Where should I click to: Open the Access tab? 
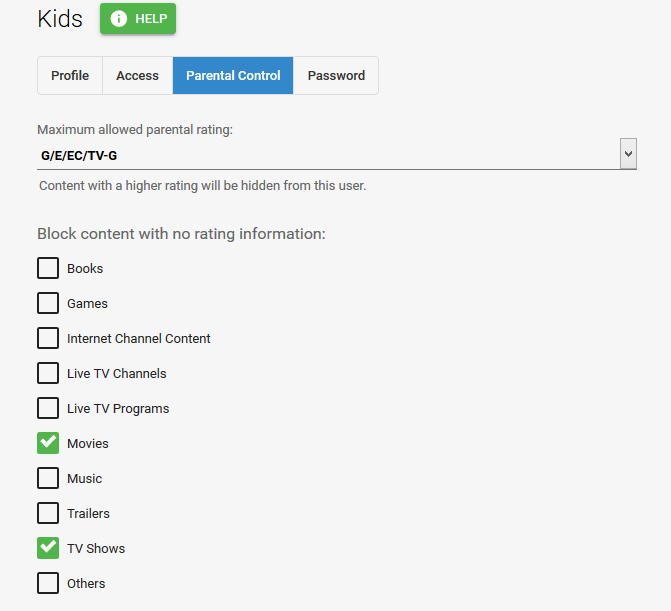(x=137, y=76)
